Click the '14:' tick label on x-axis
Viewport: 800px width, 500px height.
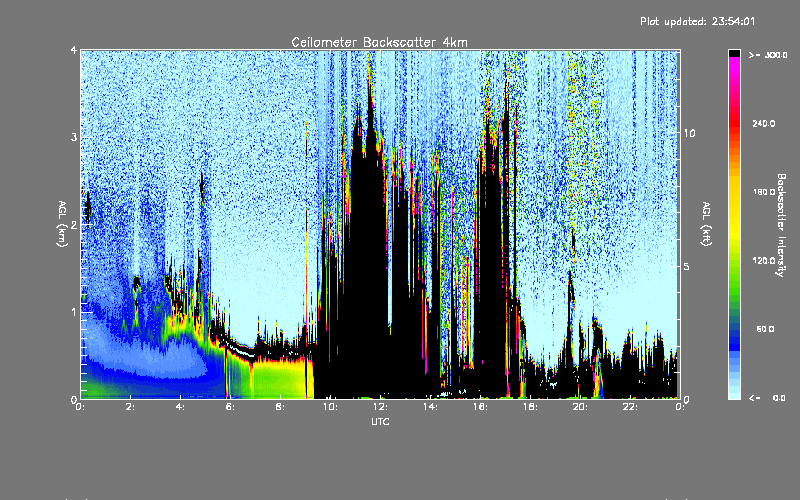430,407
